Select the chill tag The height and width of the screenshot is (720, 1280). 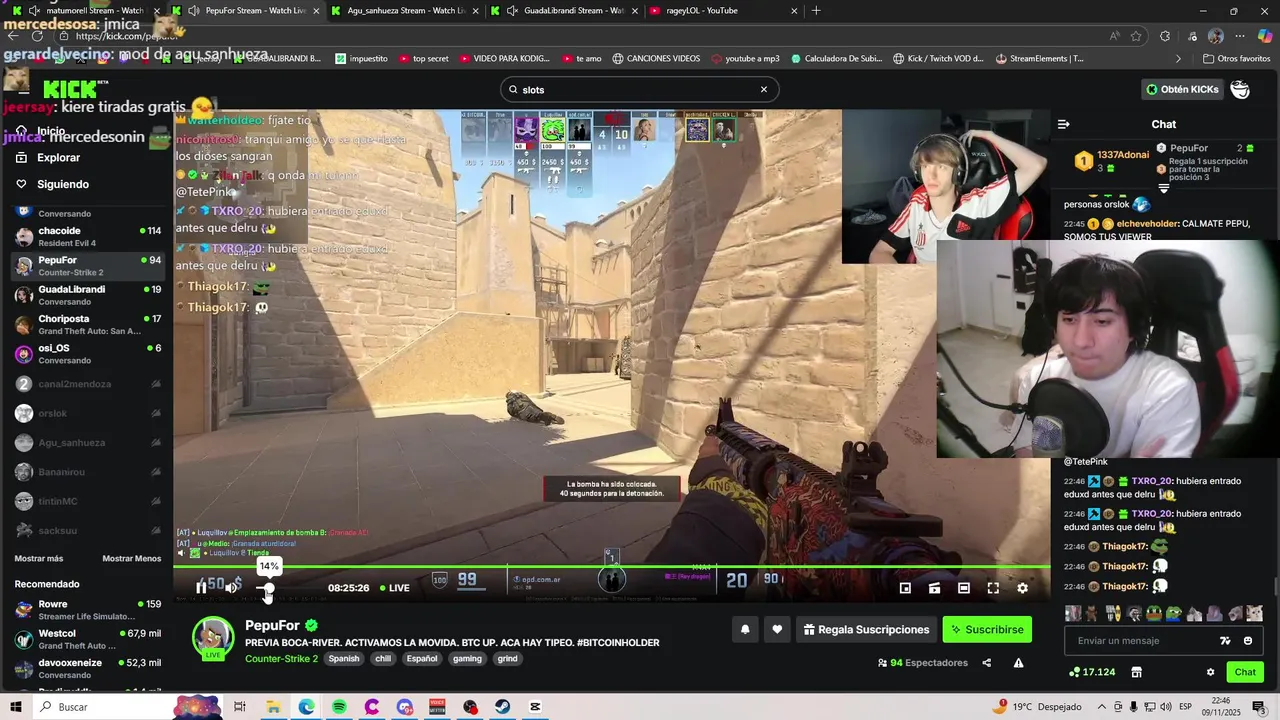[383, 659]
